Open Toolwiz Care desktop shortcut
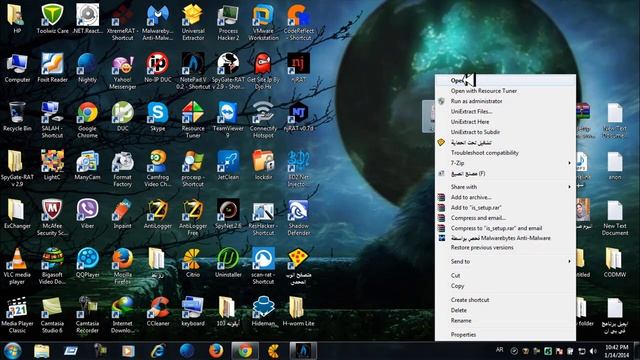This screenshot has height=360, width=640. click(53, 19)
